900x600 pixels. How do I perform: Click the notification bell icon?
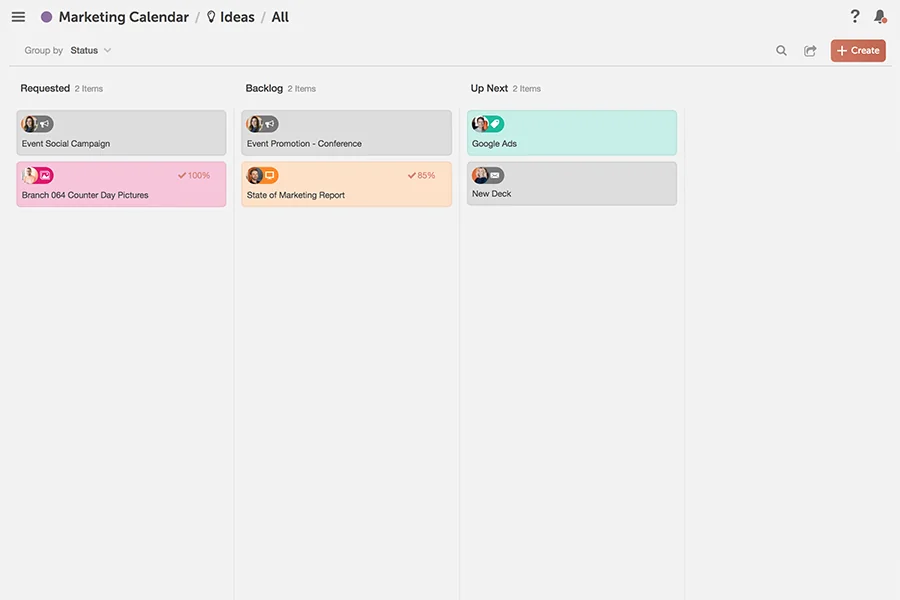(879, 16)
